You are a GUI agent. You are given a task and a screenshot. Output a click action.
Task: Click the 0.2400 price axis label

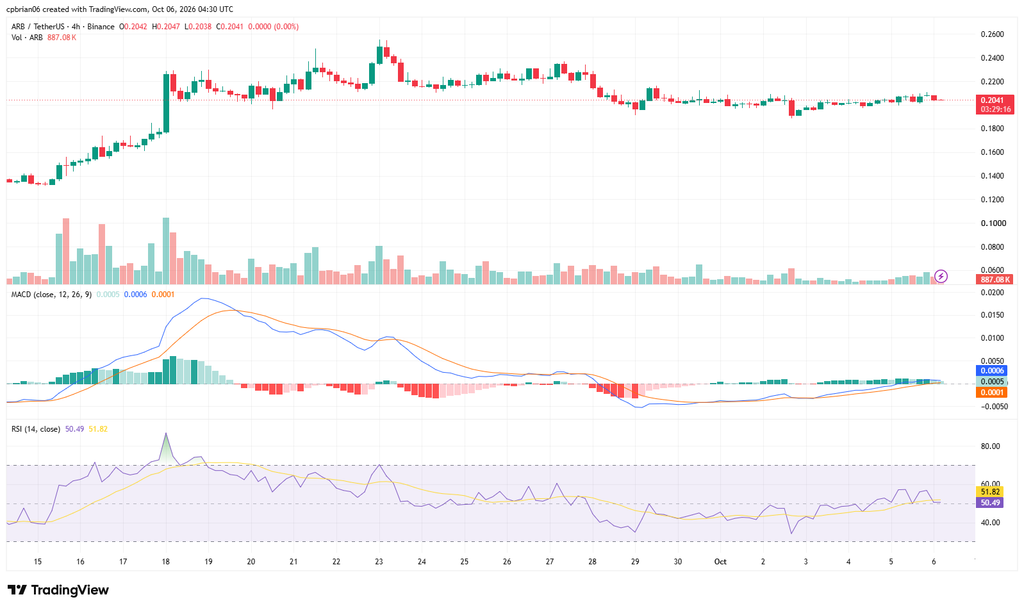pos(992,58)
